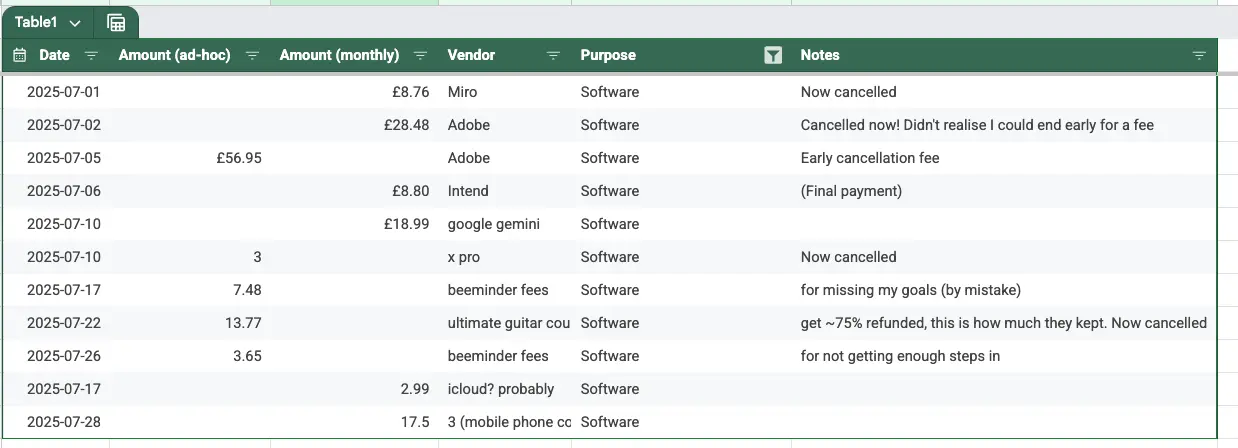
Task: Click the 2025-07-22 date cell
Action: click(64, 323)
